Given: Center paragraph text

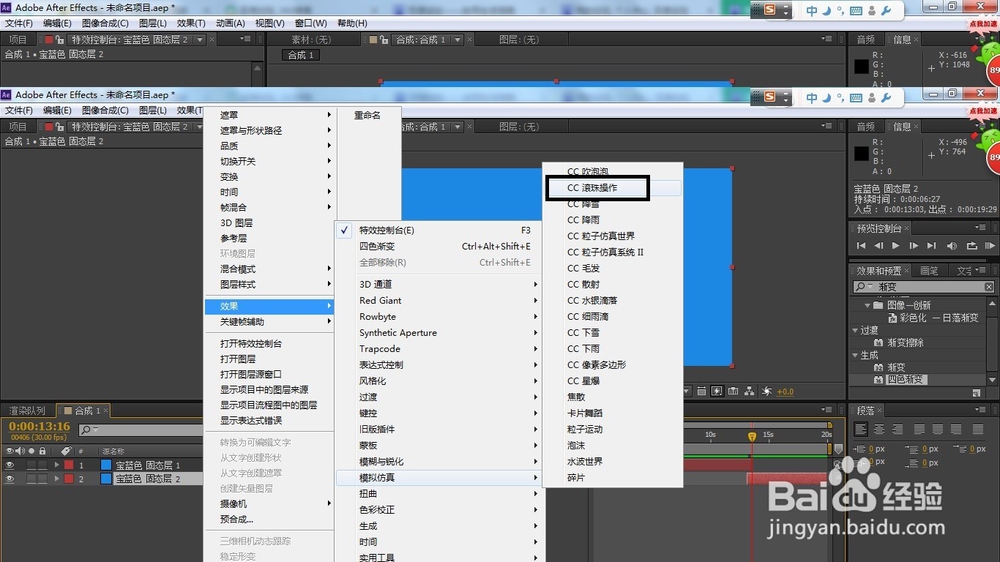Looking at the screenshot, I should [879, 429].
